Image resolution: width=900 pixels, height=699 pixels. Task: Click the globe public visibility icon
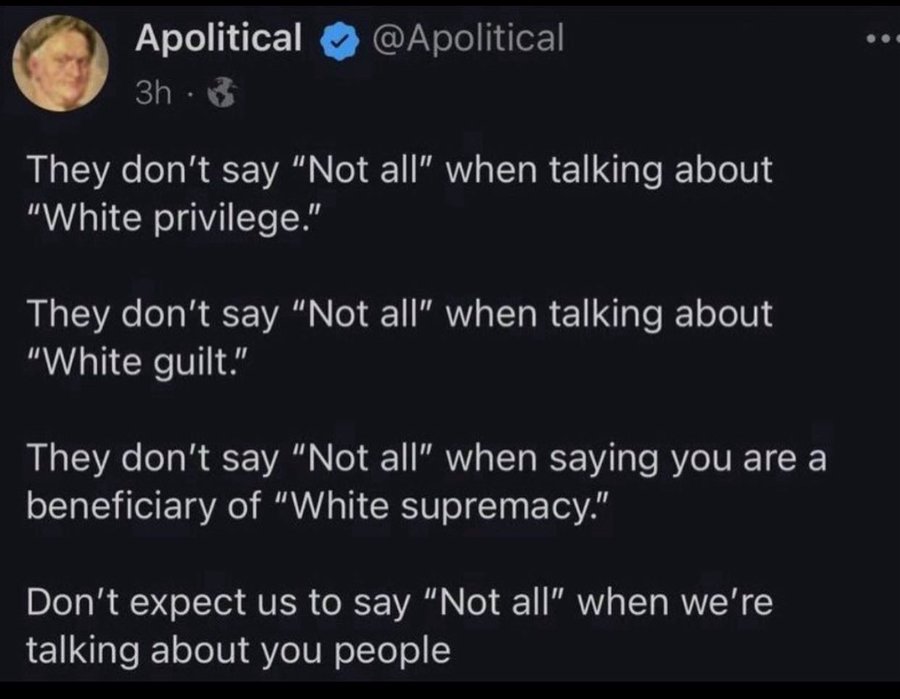click(221, 94)
